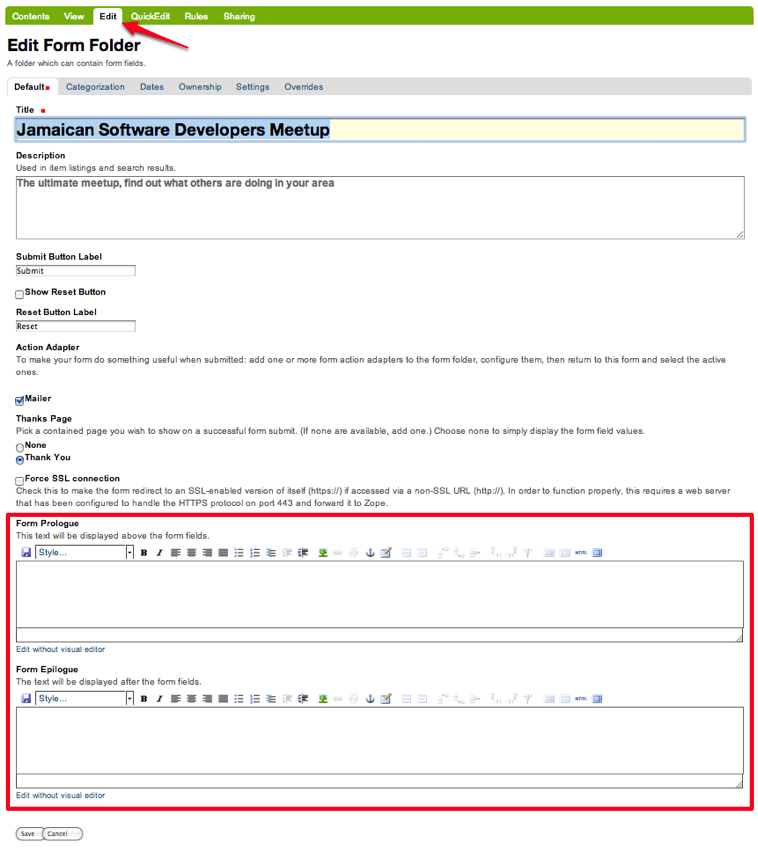The image size is (758, 851).
Task: Toggle bold in Form Epilogue editor
Action: 144,698
